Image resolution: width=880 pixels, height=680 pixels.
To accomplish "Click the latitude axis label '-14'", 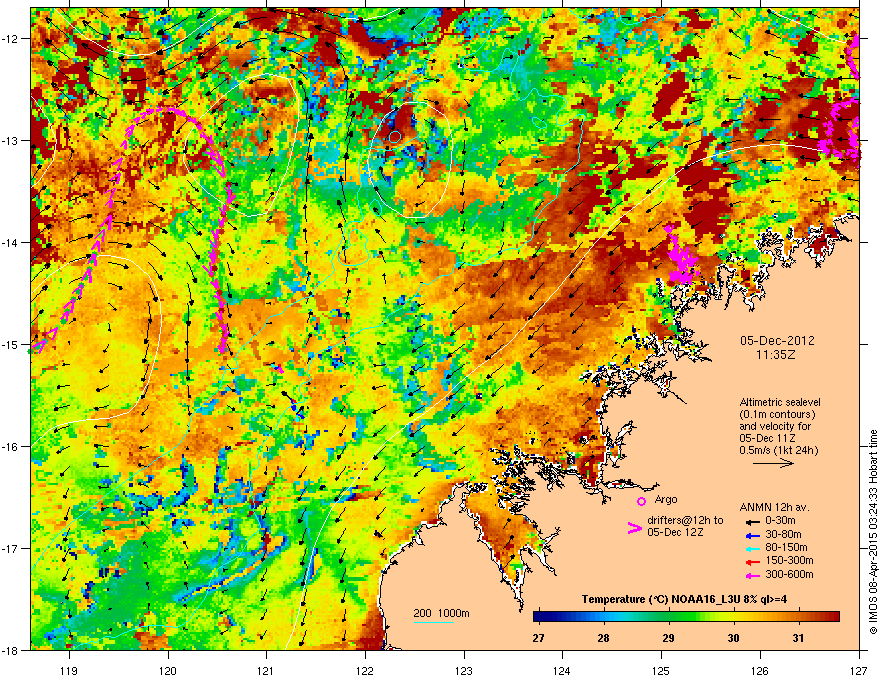I will [11, 243].
